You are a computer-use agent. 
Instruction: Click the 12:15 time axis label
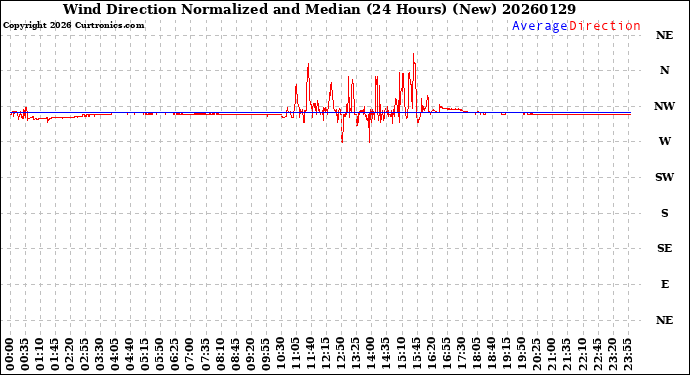326,355
